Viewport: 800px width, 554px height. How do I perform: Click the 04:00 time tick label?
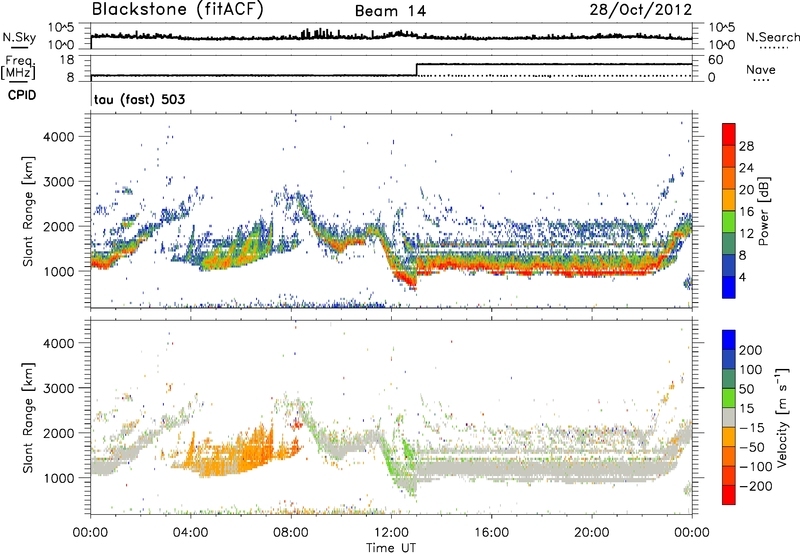pos(190,533)
